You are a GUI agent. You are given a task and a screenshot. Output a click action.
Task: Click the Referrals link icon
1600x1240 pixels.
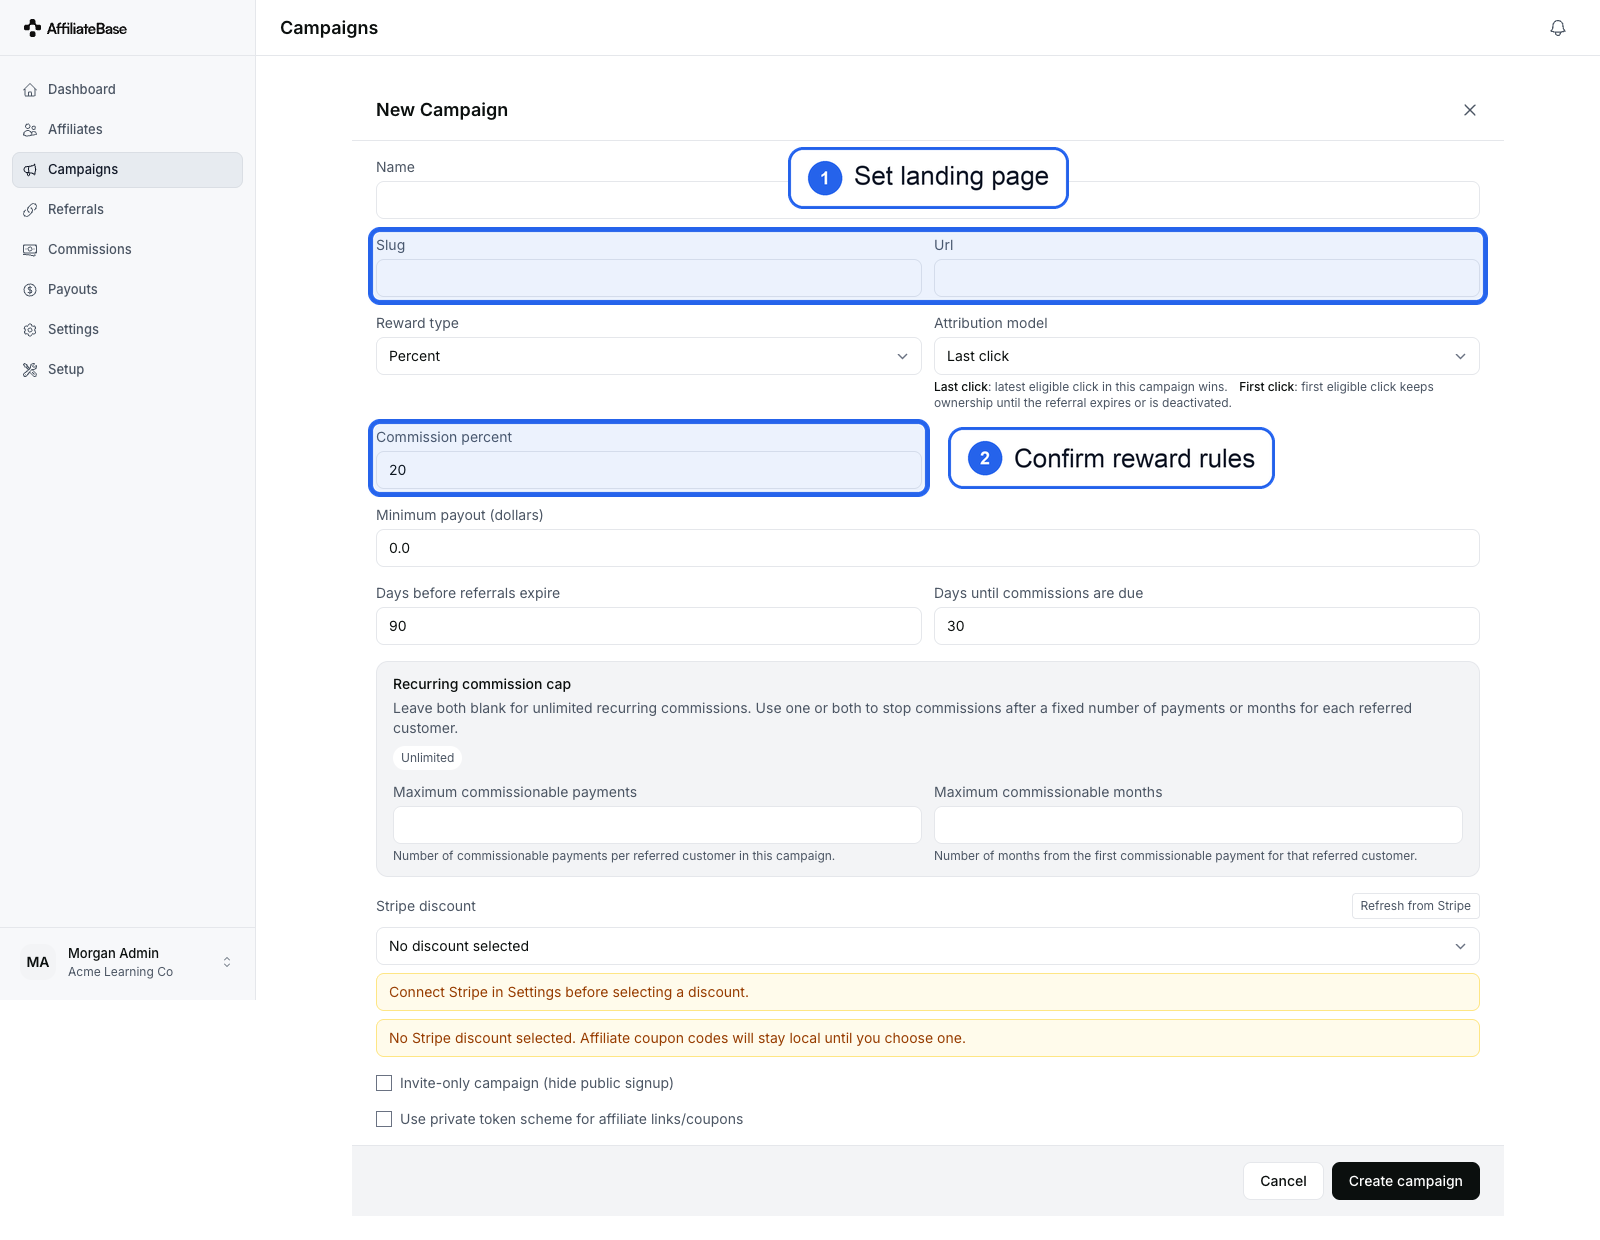pos(30,210)
